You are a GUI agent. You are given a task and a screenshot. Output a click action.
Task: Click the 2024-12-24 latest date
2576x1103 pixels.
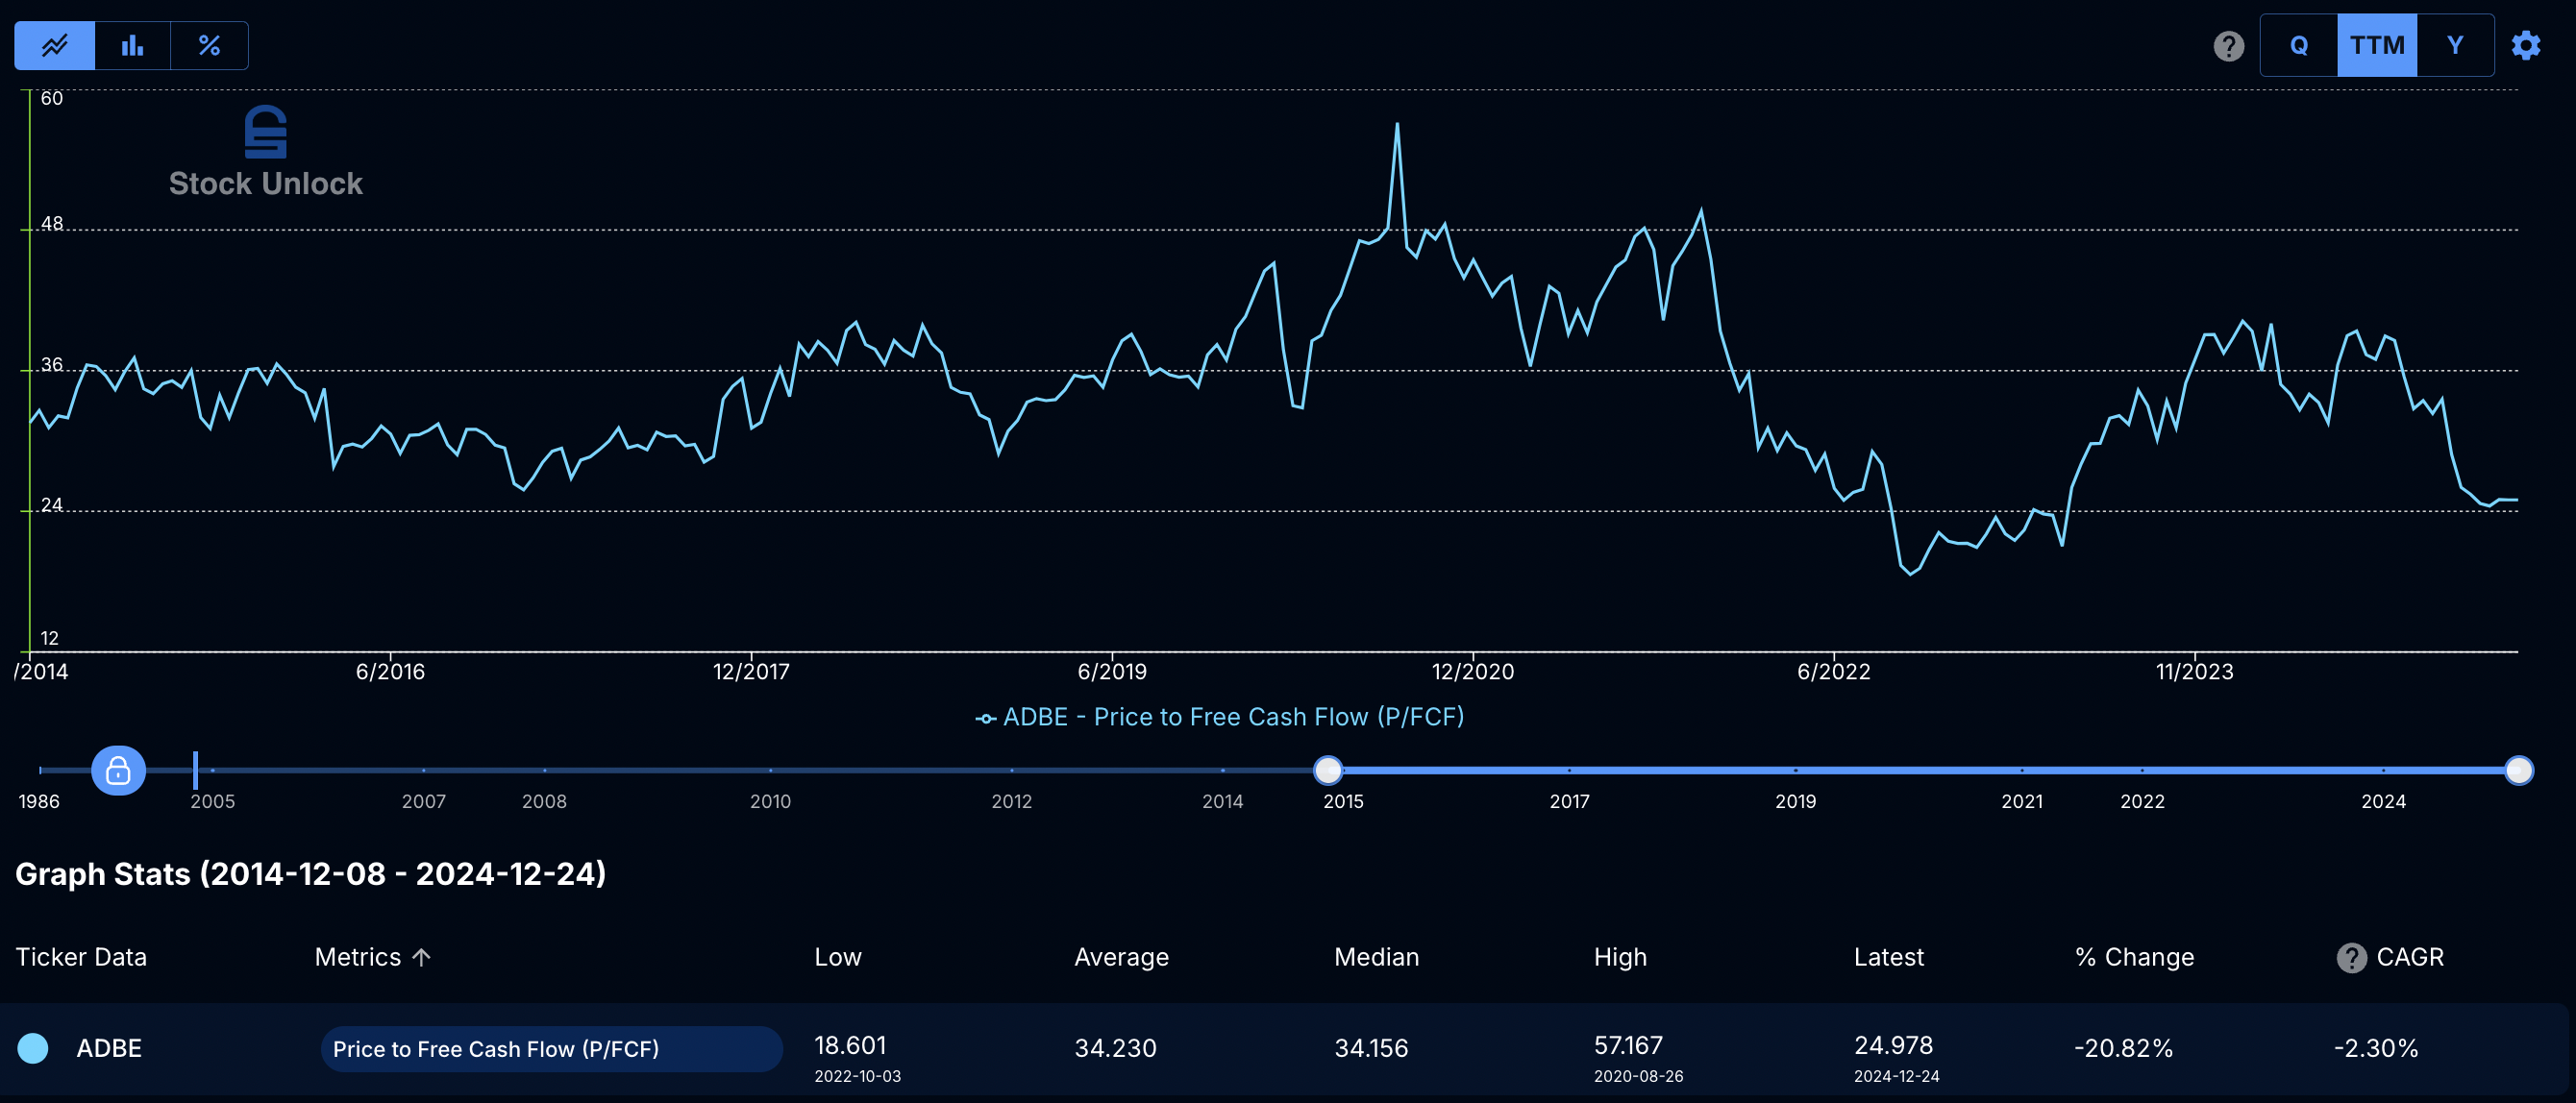(1896, 1076)
